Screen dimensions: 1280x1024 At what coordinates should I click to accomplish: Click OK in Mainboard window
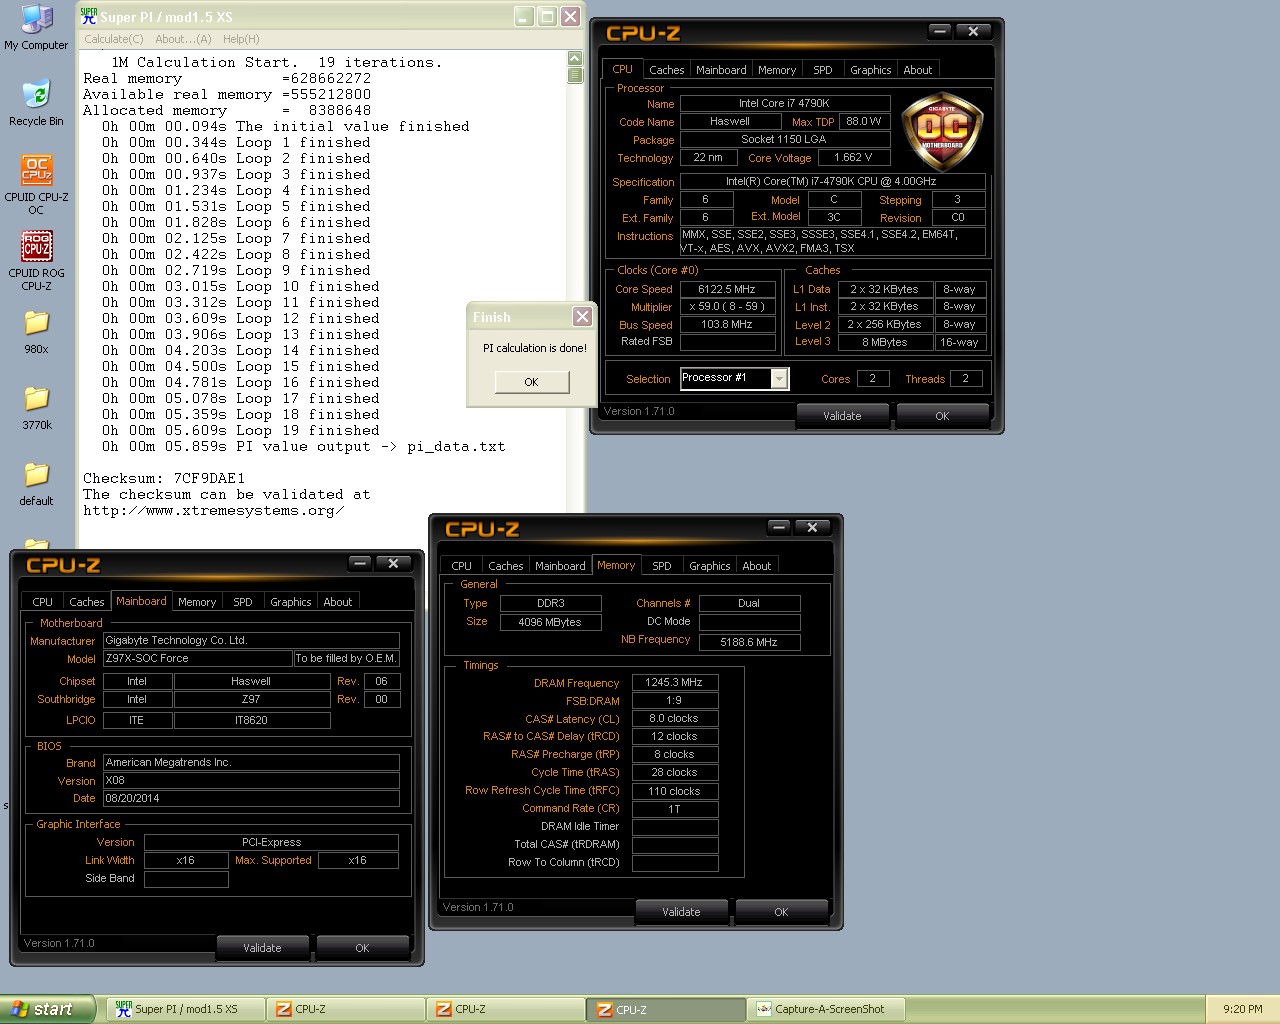(x=362, y=948)
